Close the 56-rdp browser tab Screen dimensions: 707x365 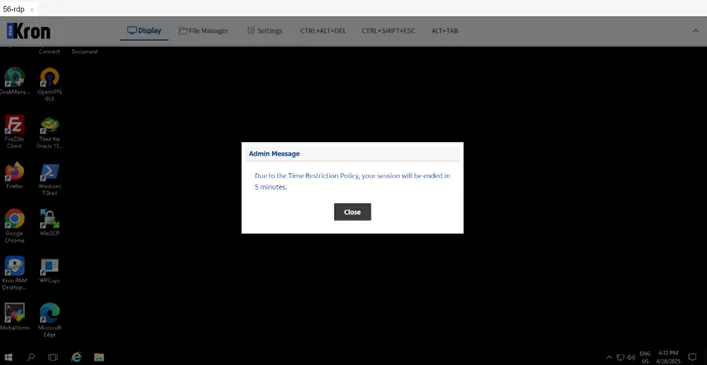[x=32, y=9]
